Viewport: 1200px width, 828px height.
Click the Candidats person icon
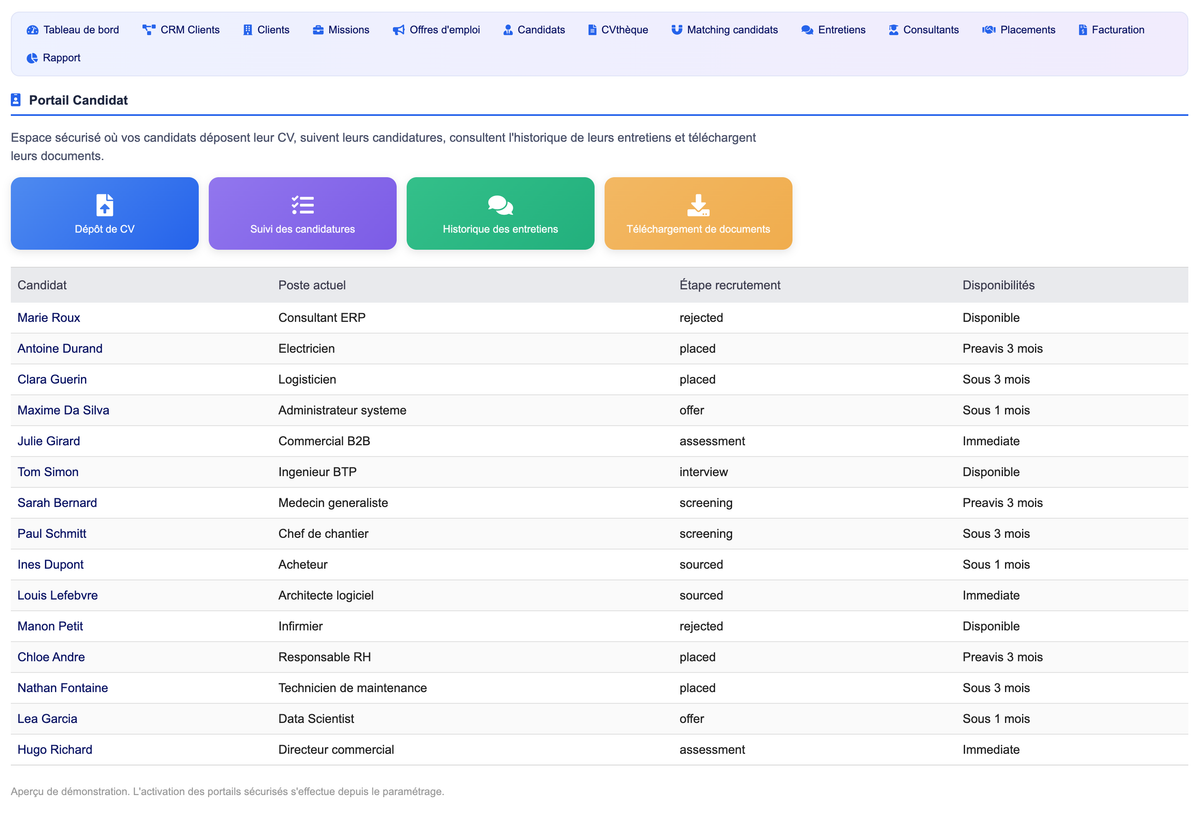pyautogui.click(x=508, y=30)
